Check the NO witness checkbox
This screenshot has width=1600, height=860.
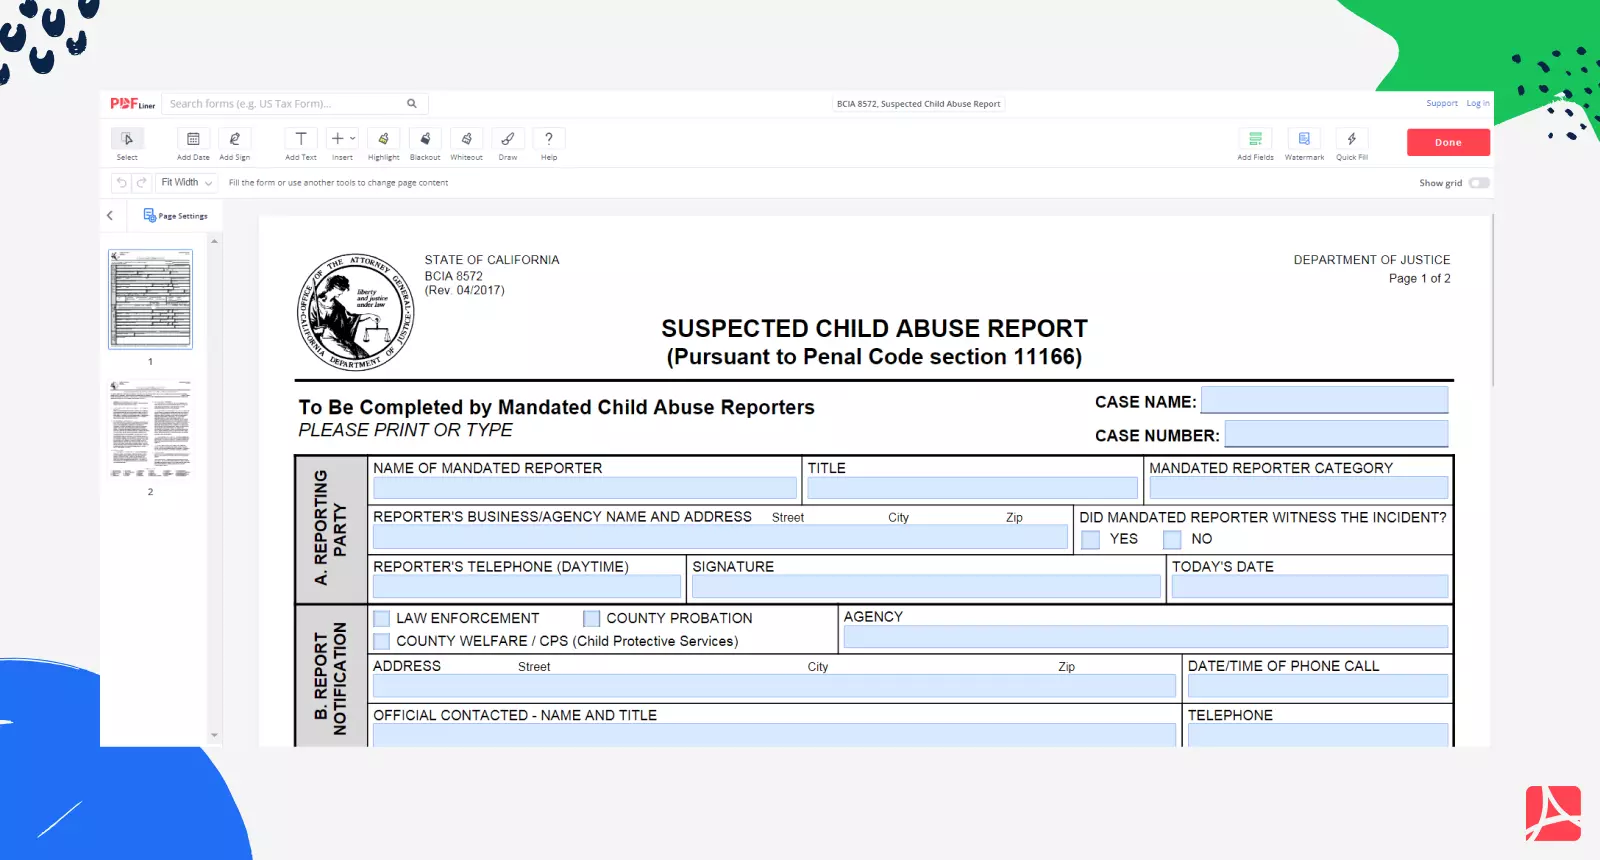(1172, 540)
